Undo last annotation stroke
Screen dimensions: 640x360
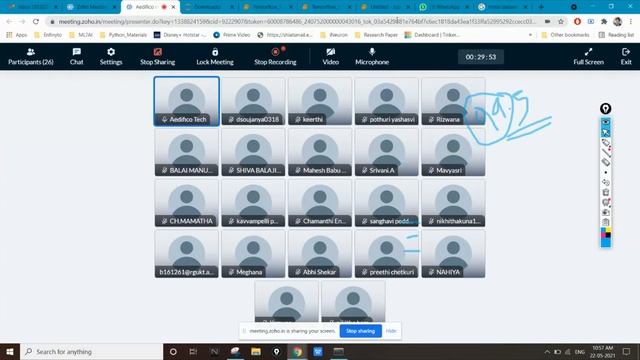click(x=606, y=182)
